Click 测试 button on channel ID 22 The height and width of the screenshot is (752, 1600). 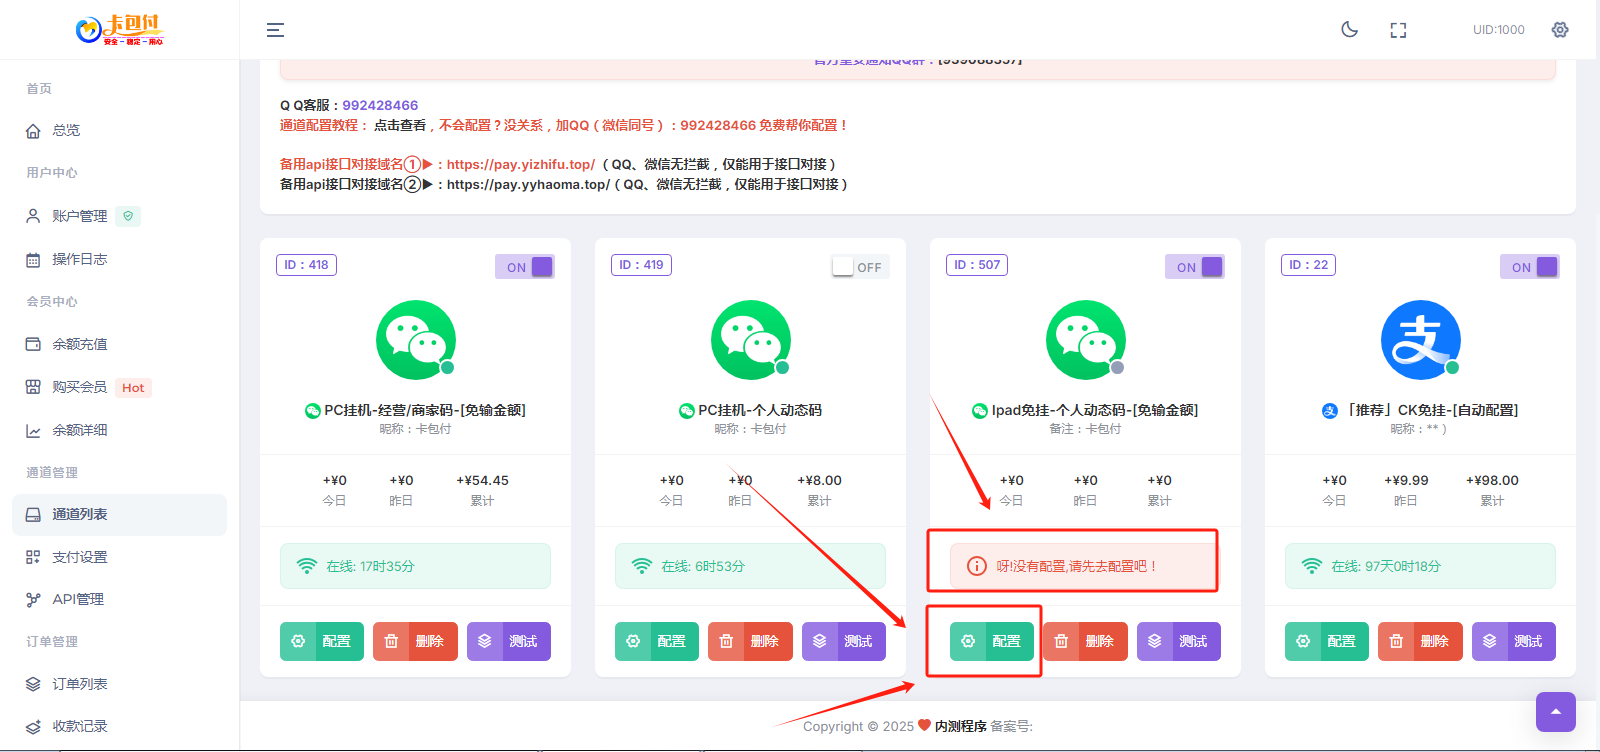pyautogui.click(x=1514, y=641)
